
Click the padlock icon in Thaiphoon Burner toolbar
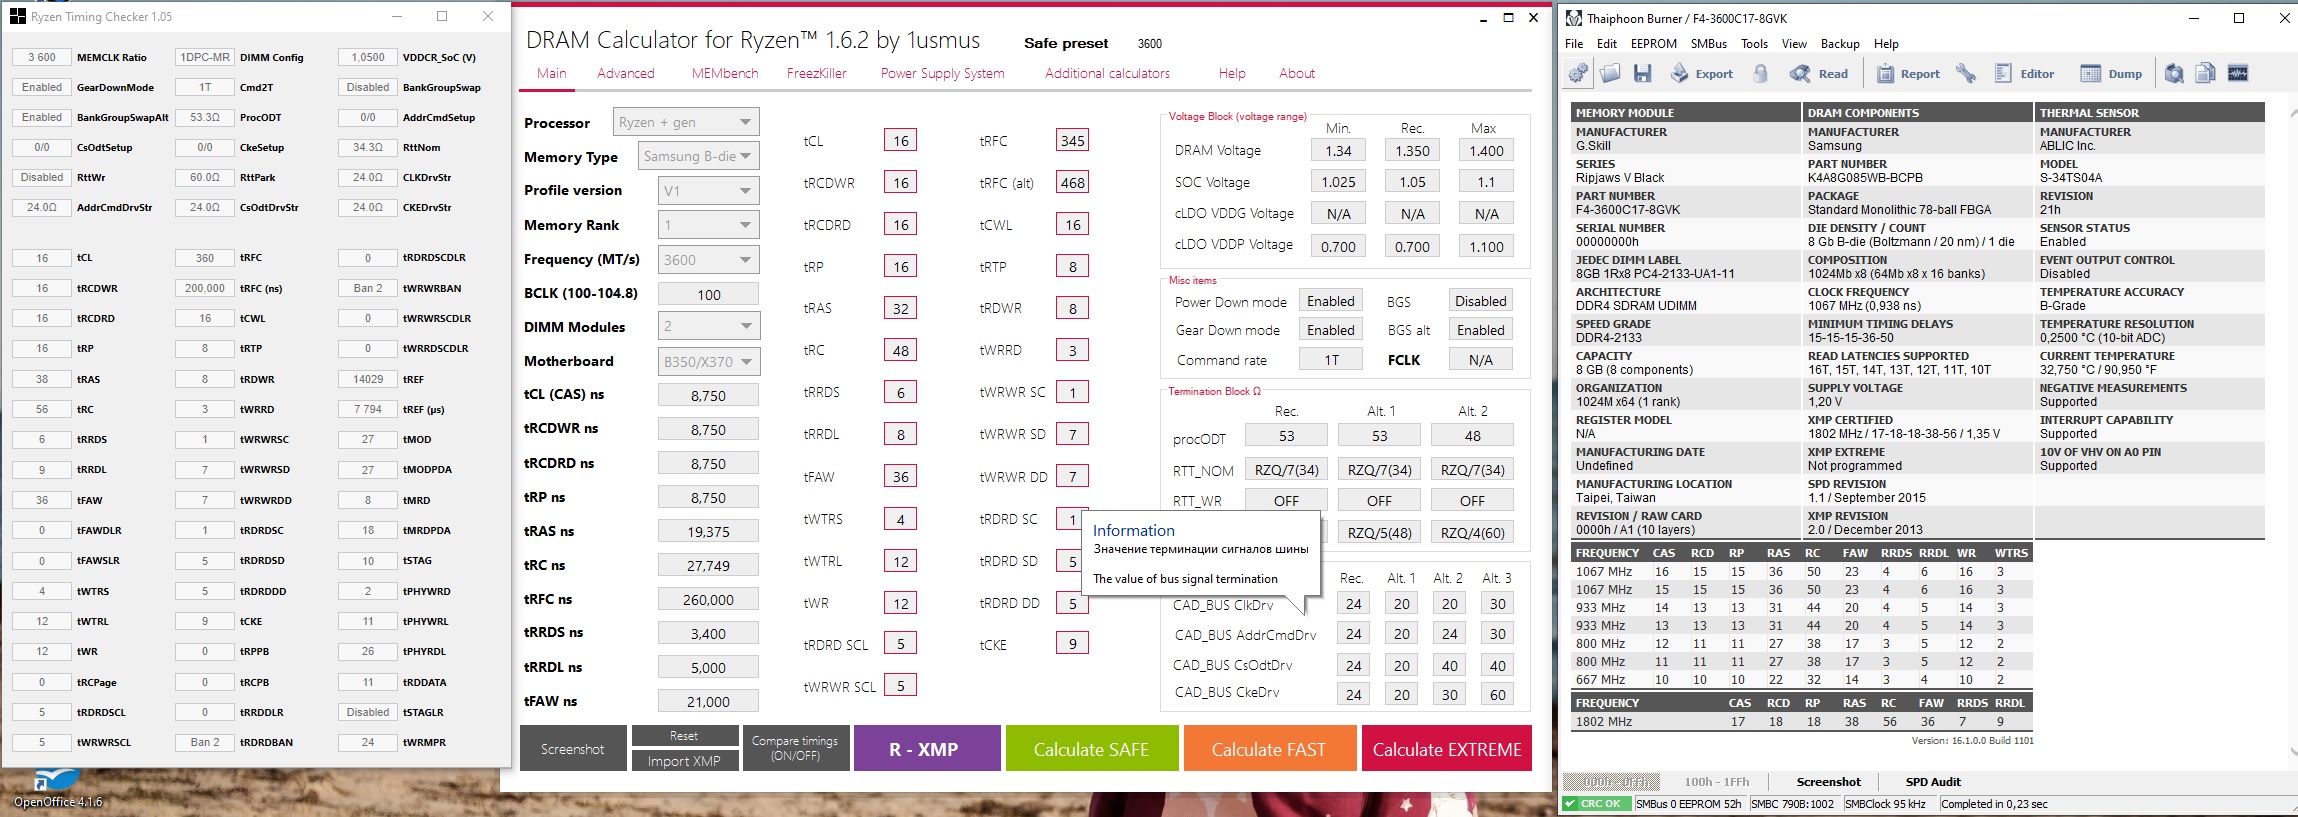pyautogui.click(x=1761, y=73)
